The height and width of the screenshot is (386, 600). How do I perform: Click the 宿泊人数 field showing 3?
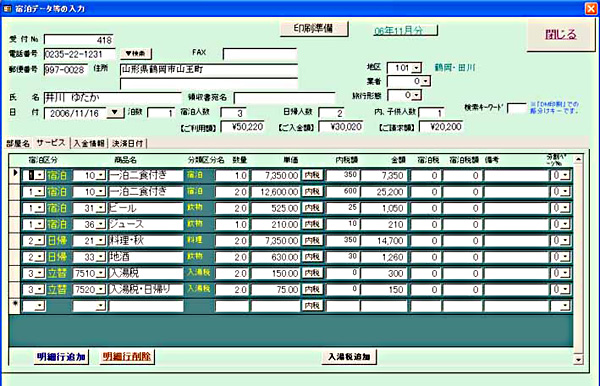(233, 113)
